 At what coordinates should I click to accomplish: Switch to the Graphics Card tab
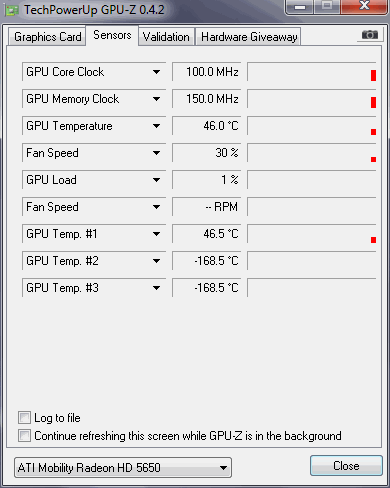point(47,37)
